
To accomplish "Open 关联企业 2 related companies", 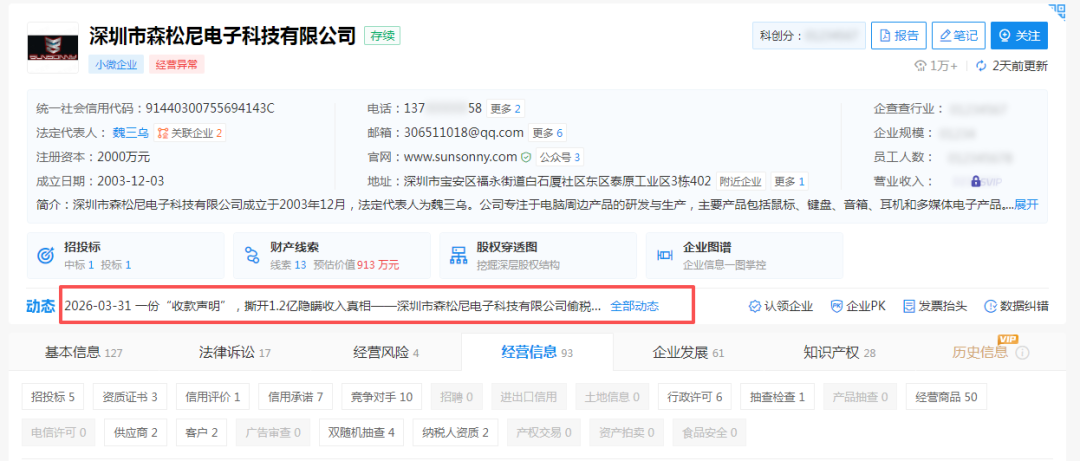I will 189,133.
